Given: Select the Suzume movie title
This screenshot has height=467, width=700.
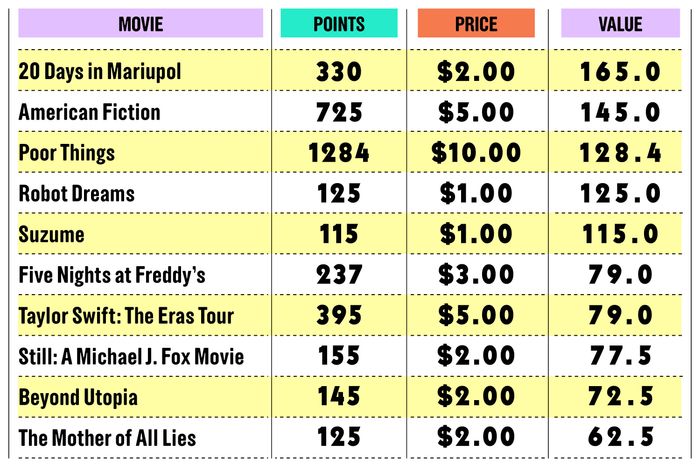Looking at the screenshot, I should click(51, 234).
